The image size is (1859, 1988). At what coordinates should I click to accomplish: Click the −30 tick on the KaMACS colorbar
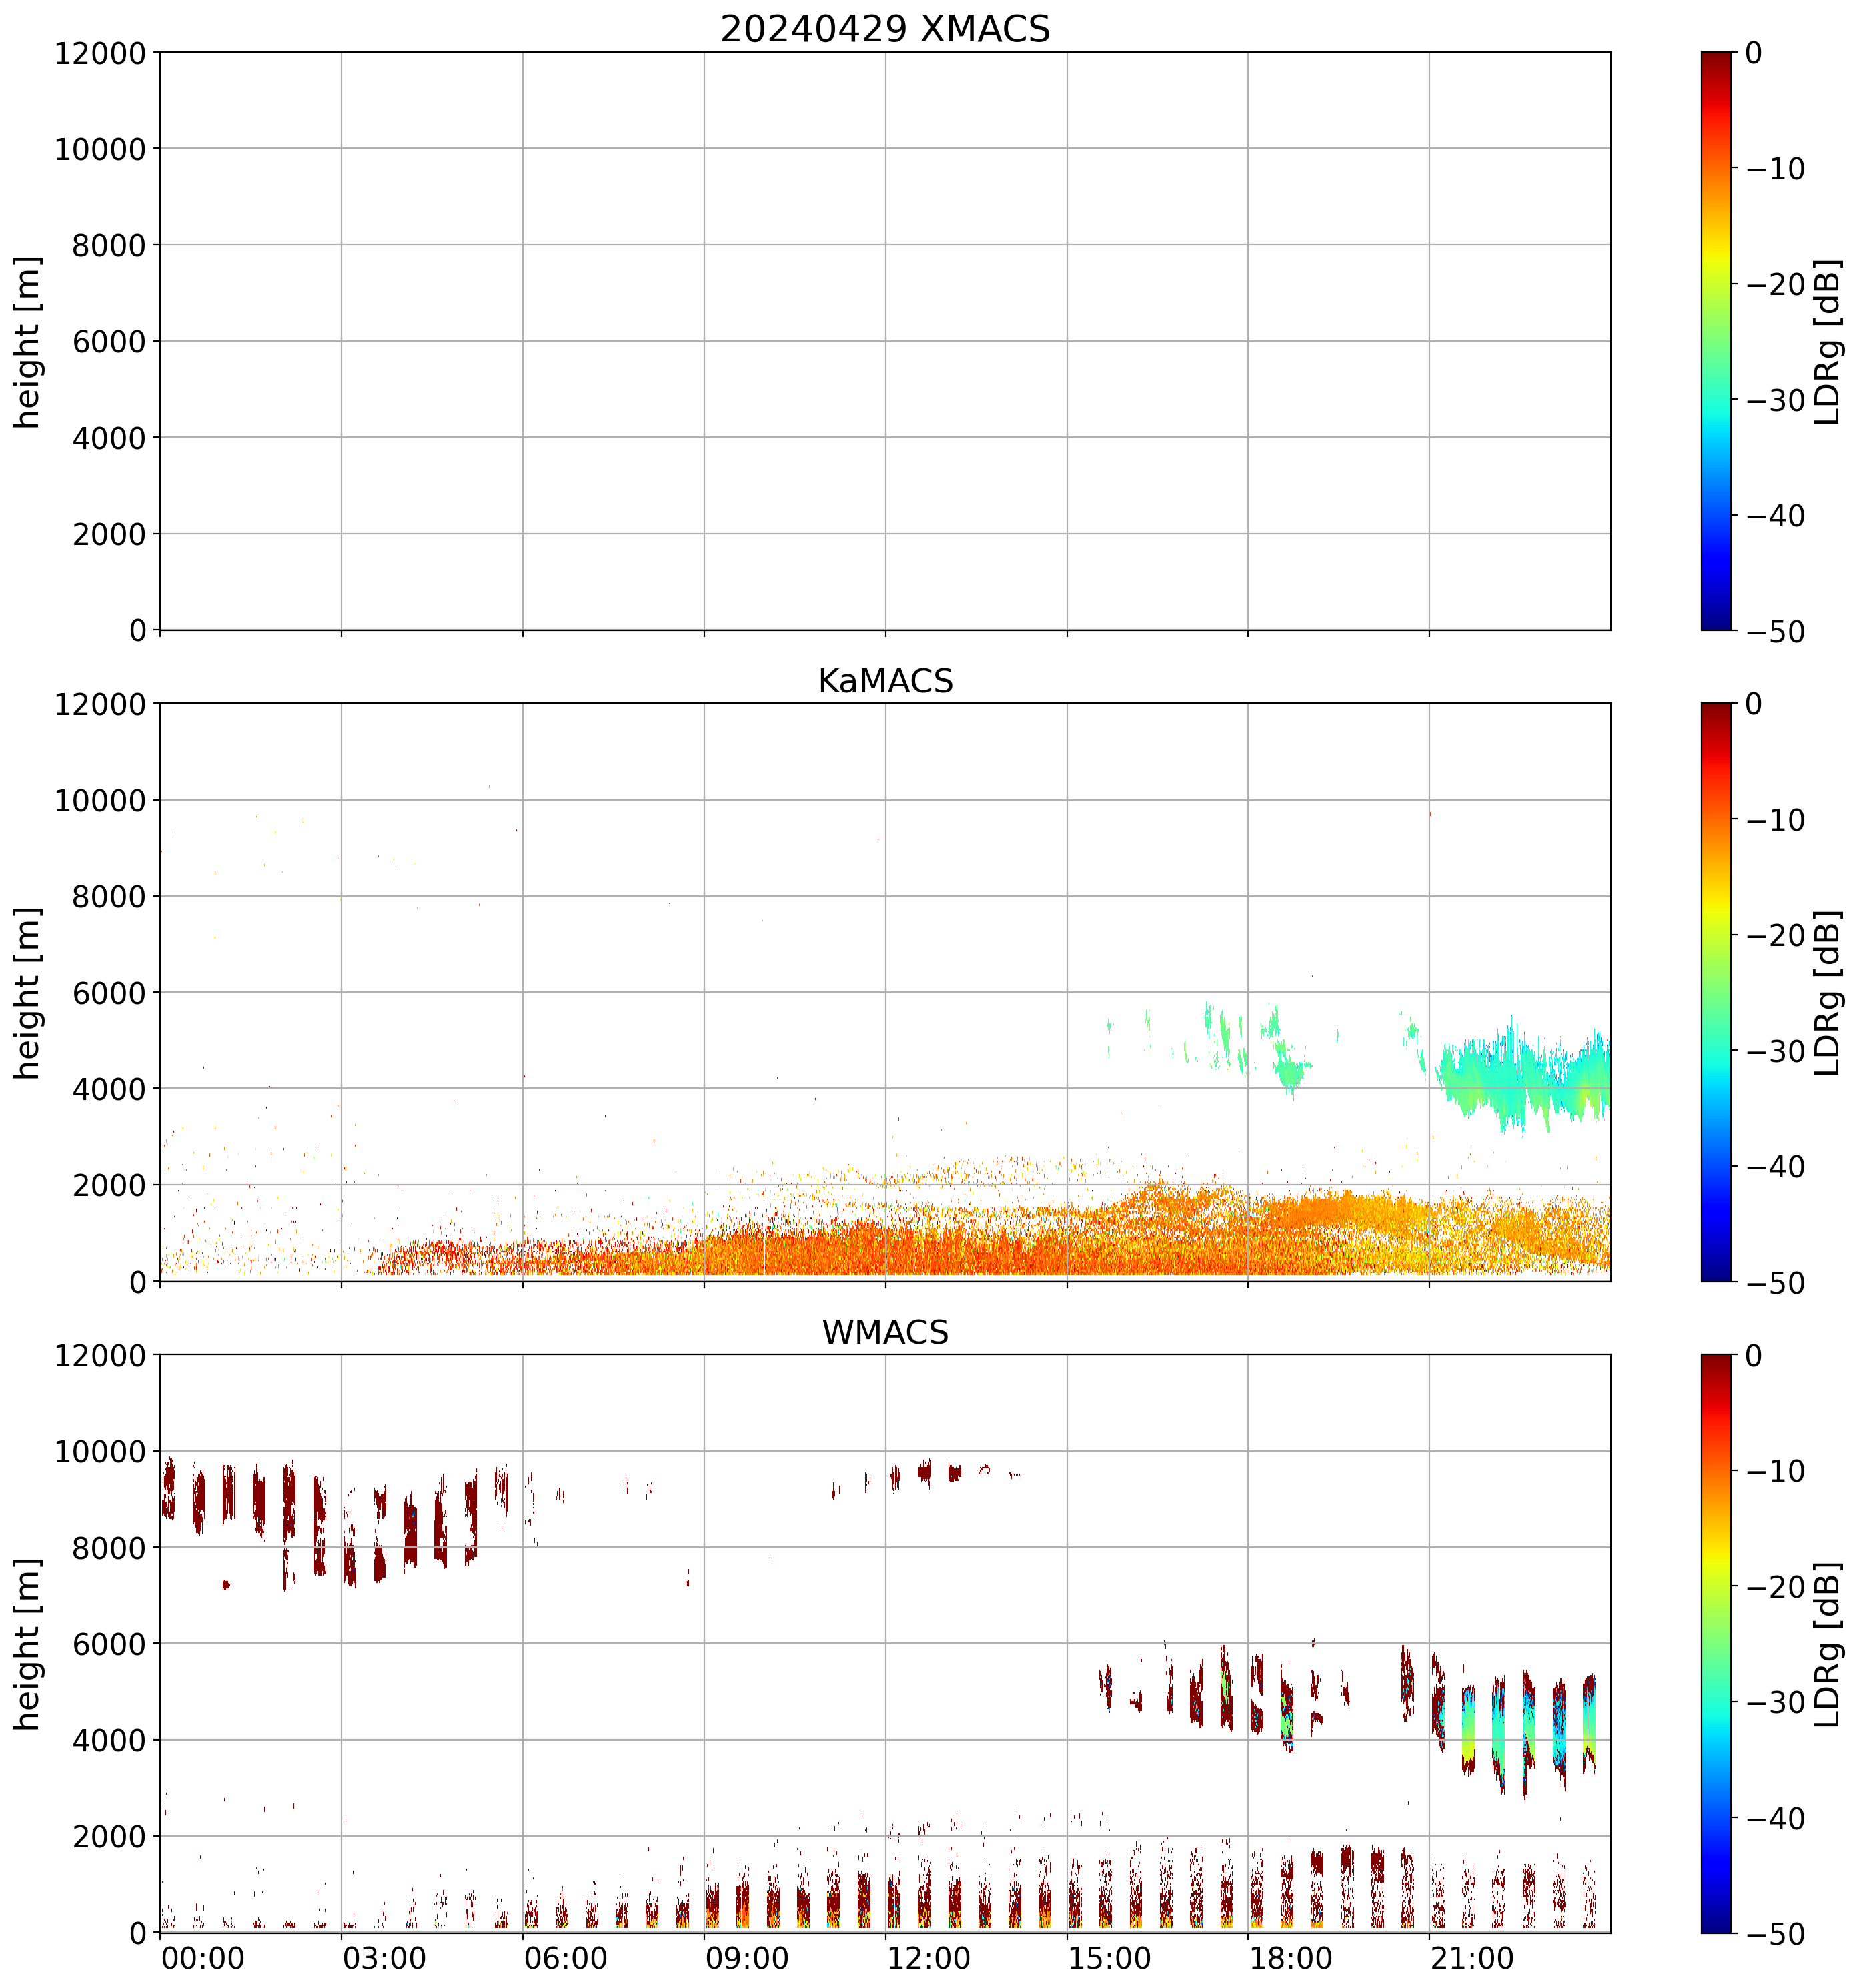click(1775, 1051)
